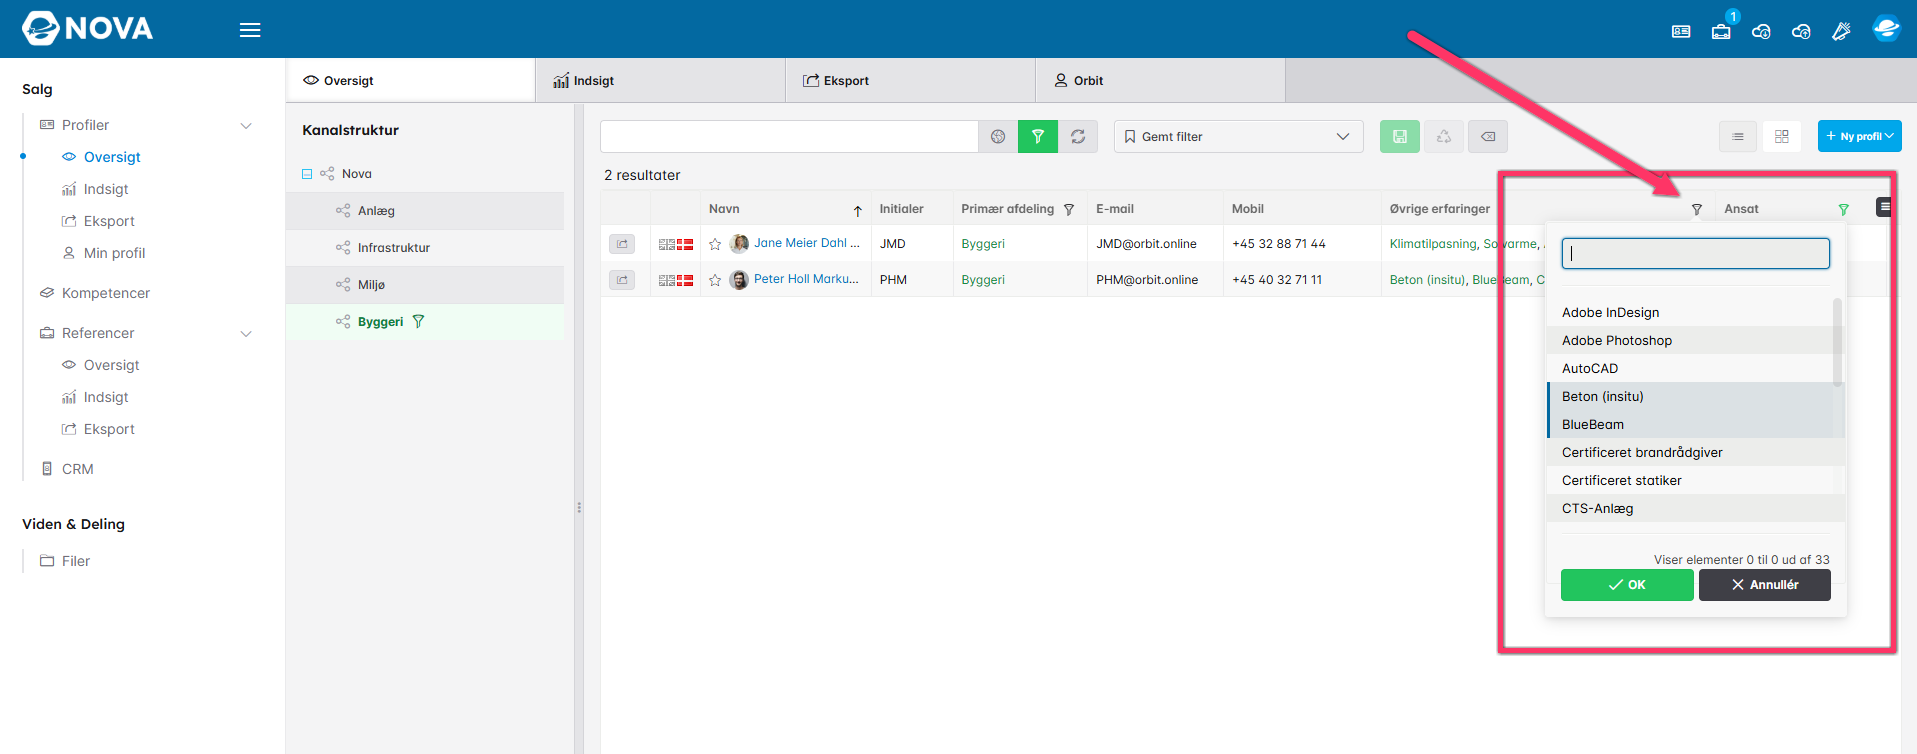
Task: Click the Annullér button
Action: click(1765, 585)
